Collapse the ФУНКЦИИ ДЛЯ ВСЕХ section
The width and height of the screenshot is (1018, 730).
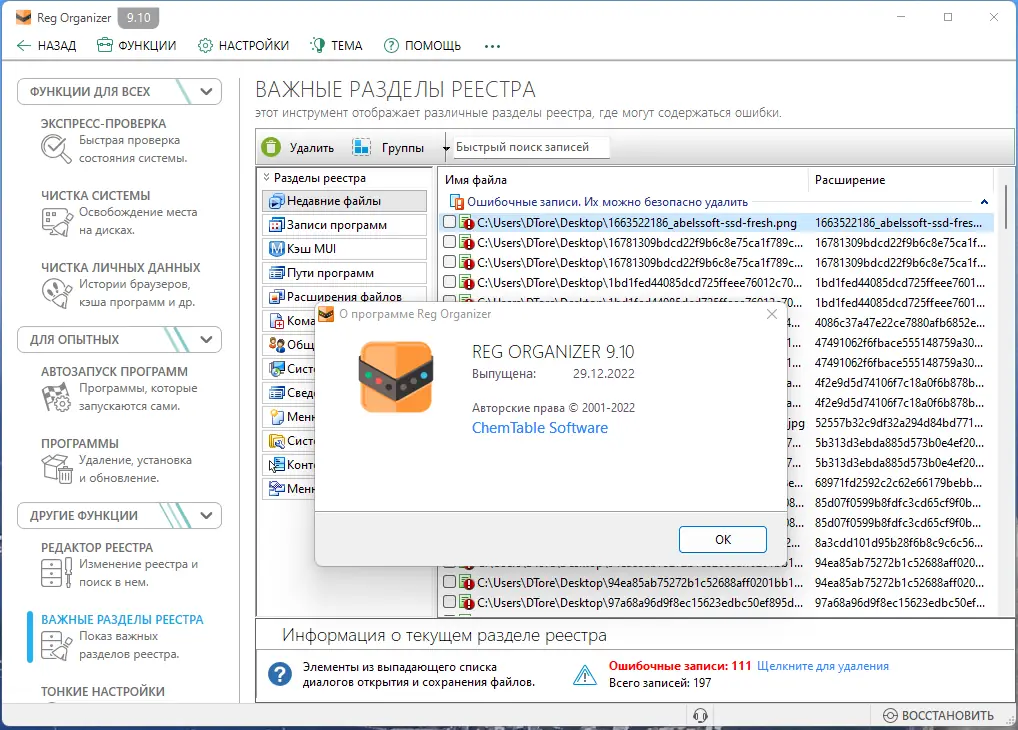[x=206, y=92]
